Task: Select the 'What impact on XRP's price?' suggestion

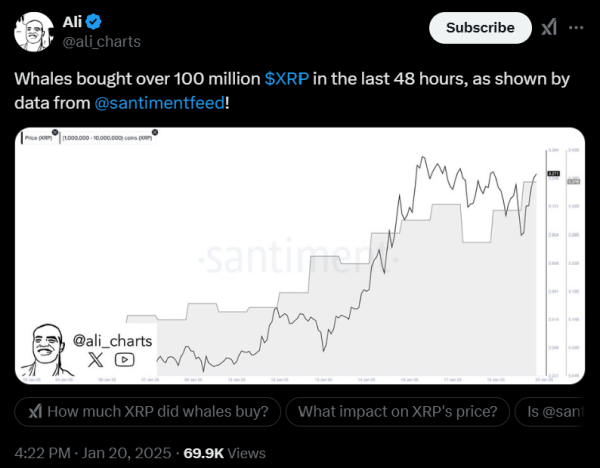Action: point(395,411)
